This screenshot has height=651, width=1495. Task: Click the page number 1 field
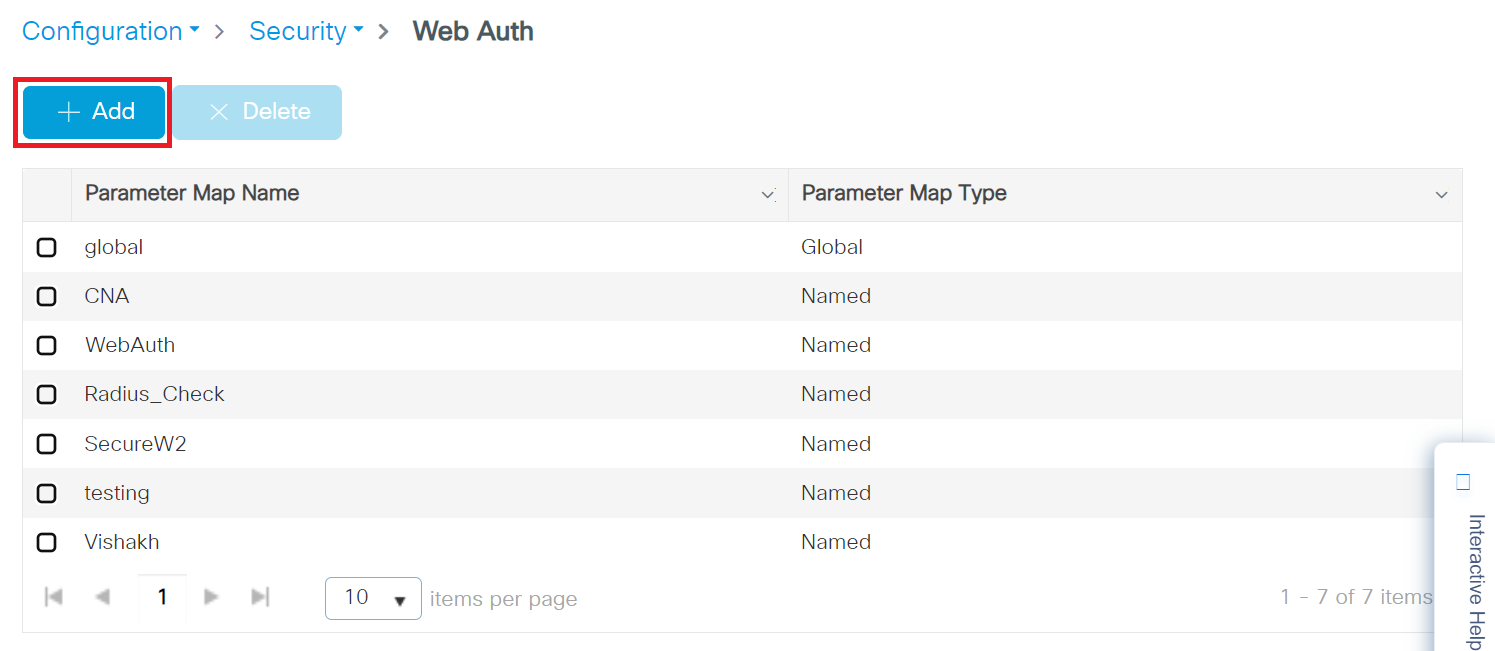pyautogui.click(x=162, y=597)
